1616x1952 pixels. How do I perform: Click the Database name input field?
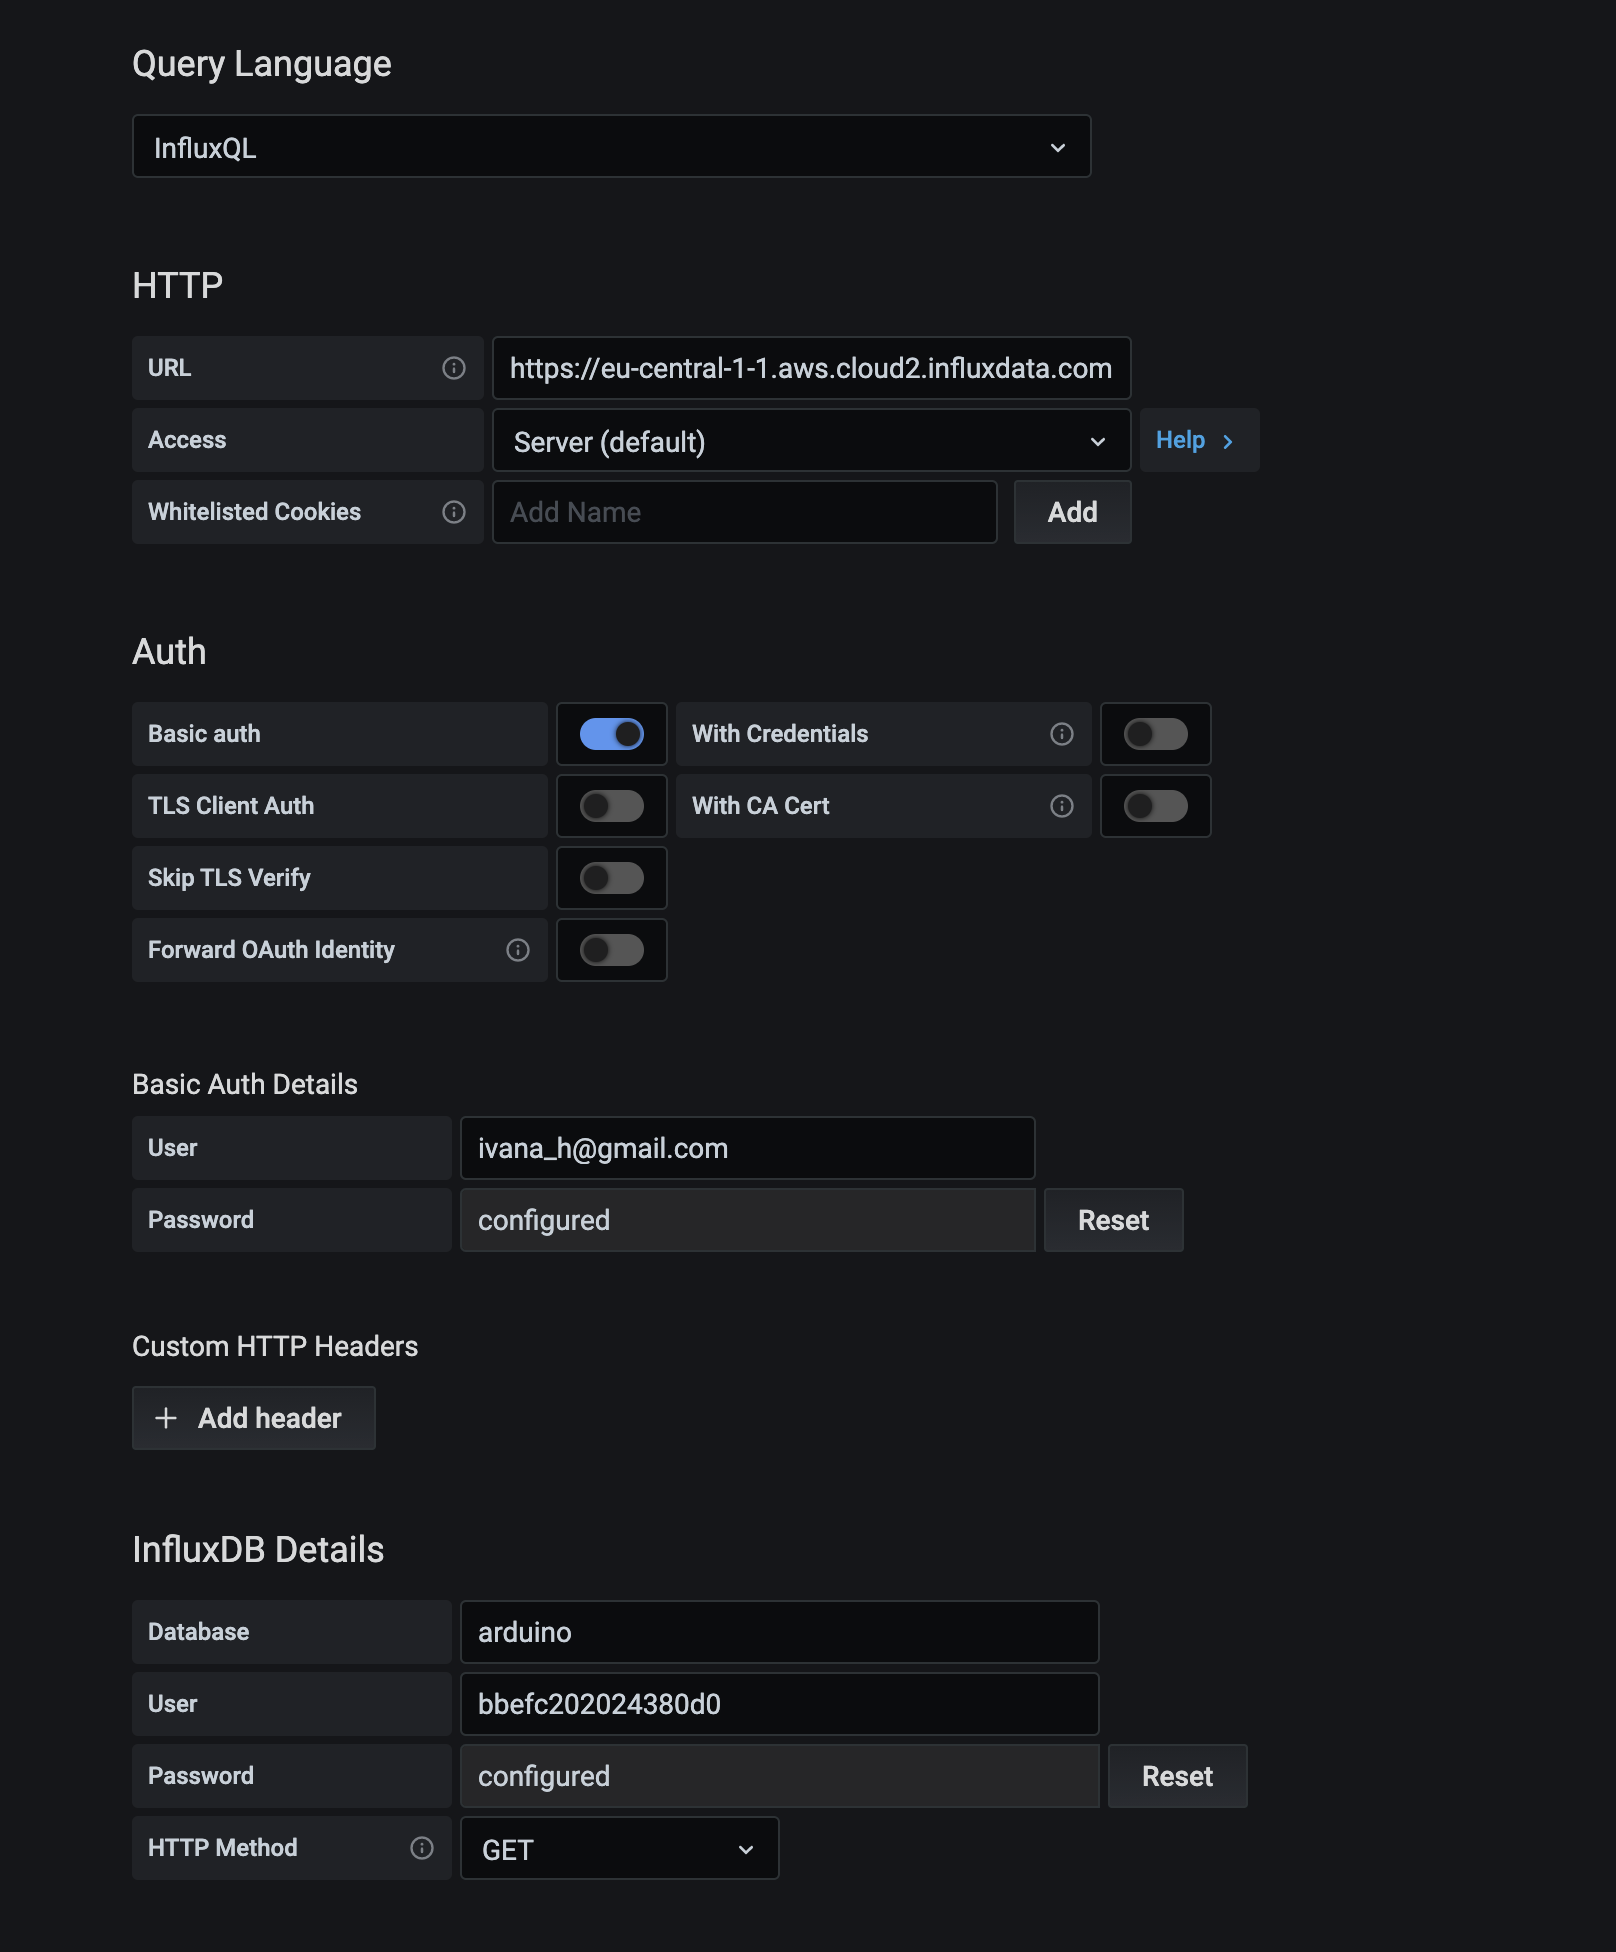(779, 1633)
